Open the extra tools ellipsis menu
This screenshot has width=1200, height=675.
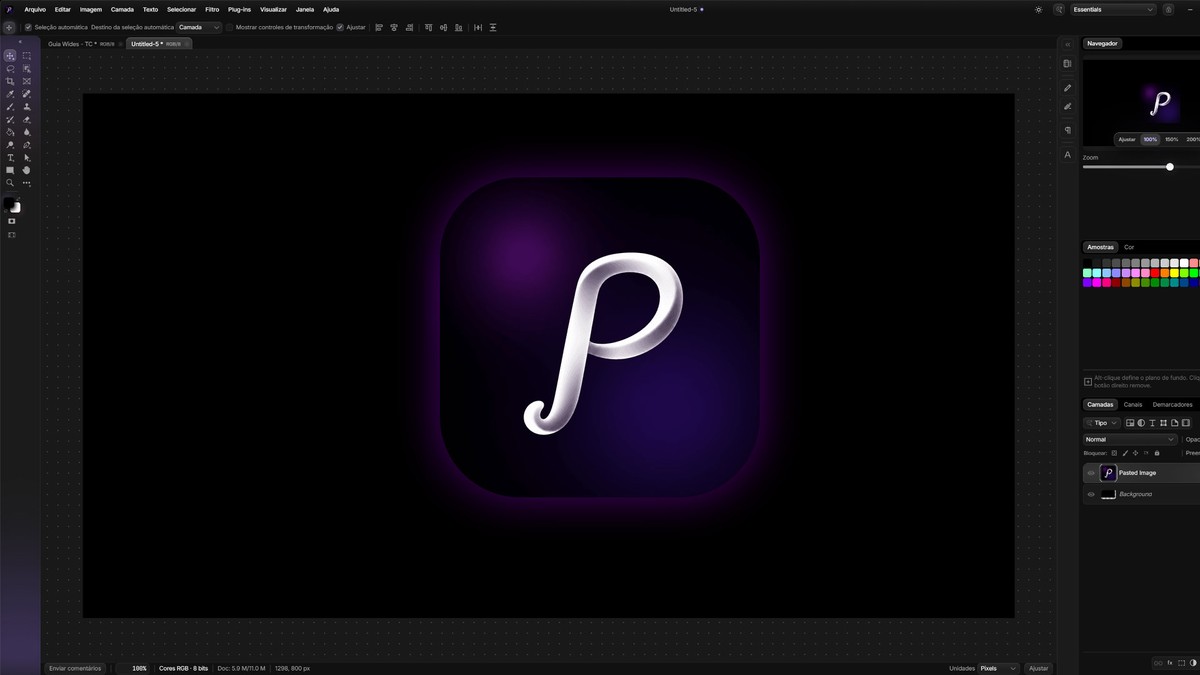[27, 183]
